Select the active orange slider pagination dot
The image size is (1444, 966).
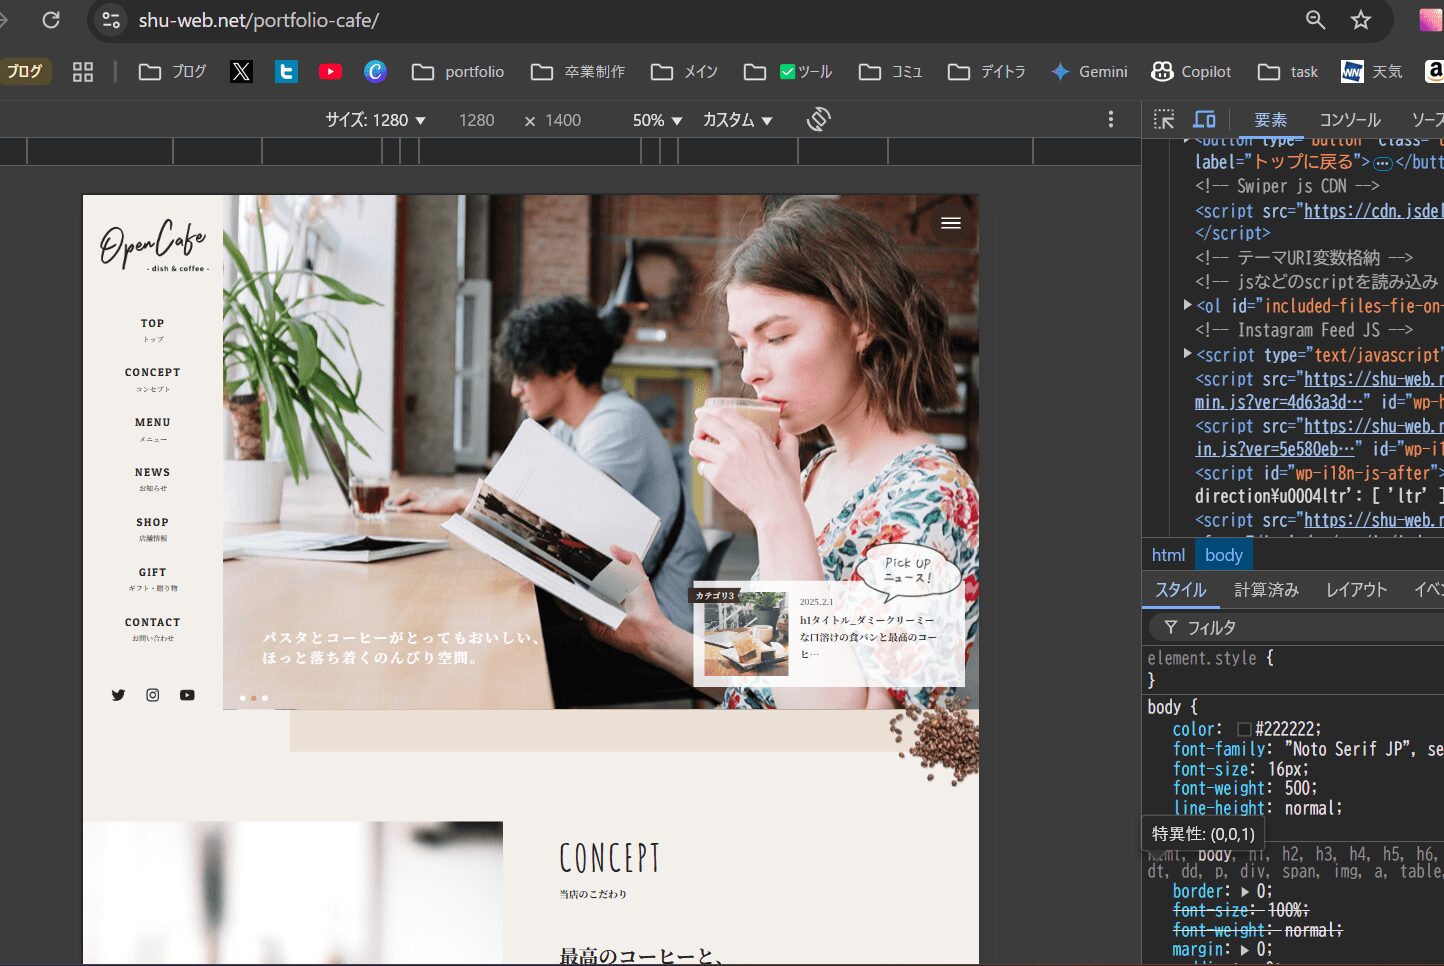coord(253,698)
